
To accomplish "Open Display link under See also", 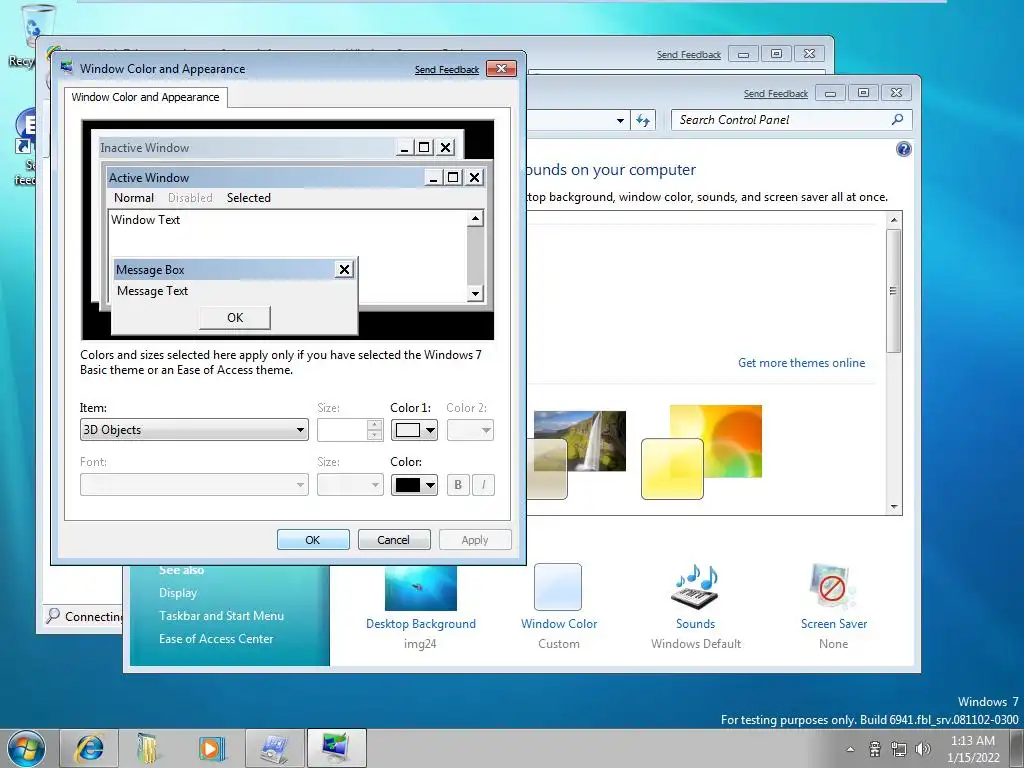I will pyautogui.click(x=178, y=593).
